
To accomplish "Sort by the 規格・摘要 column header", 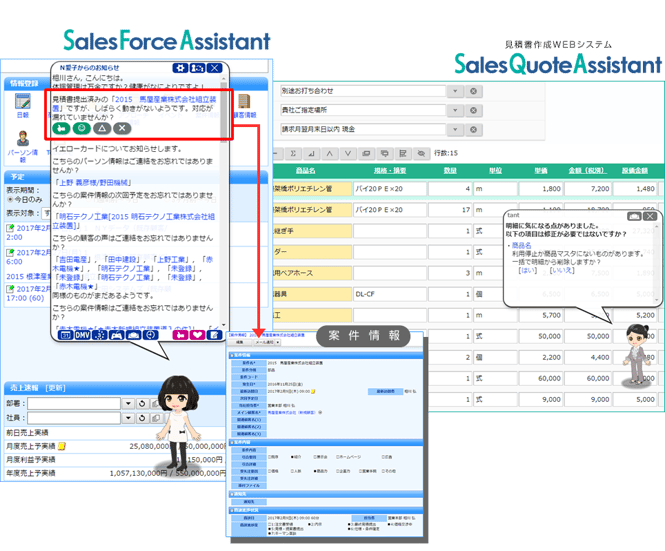I will click(x=390, y=171).
